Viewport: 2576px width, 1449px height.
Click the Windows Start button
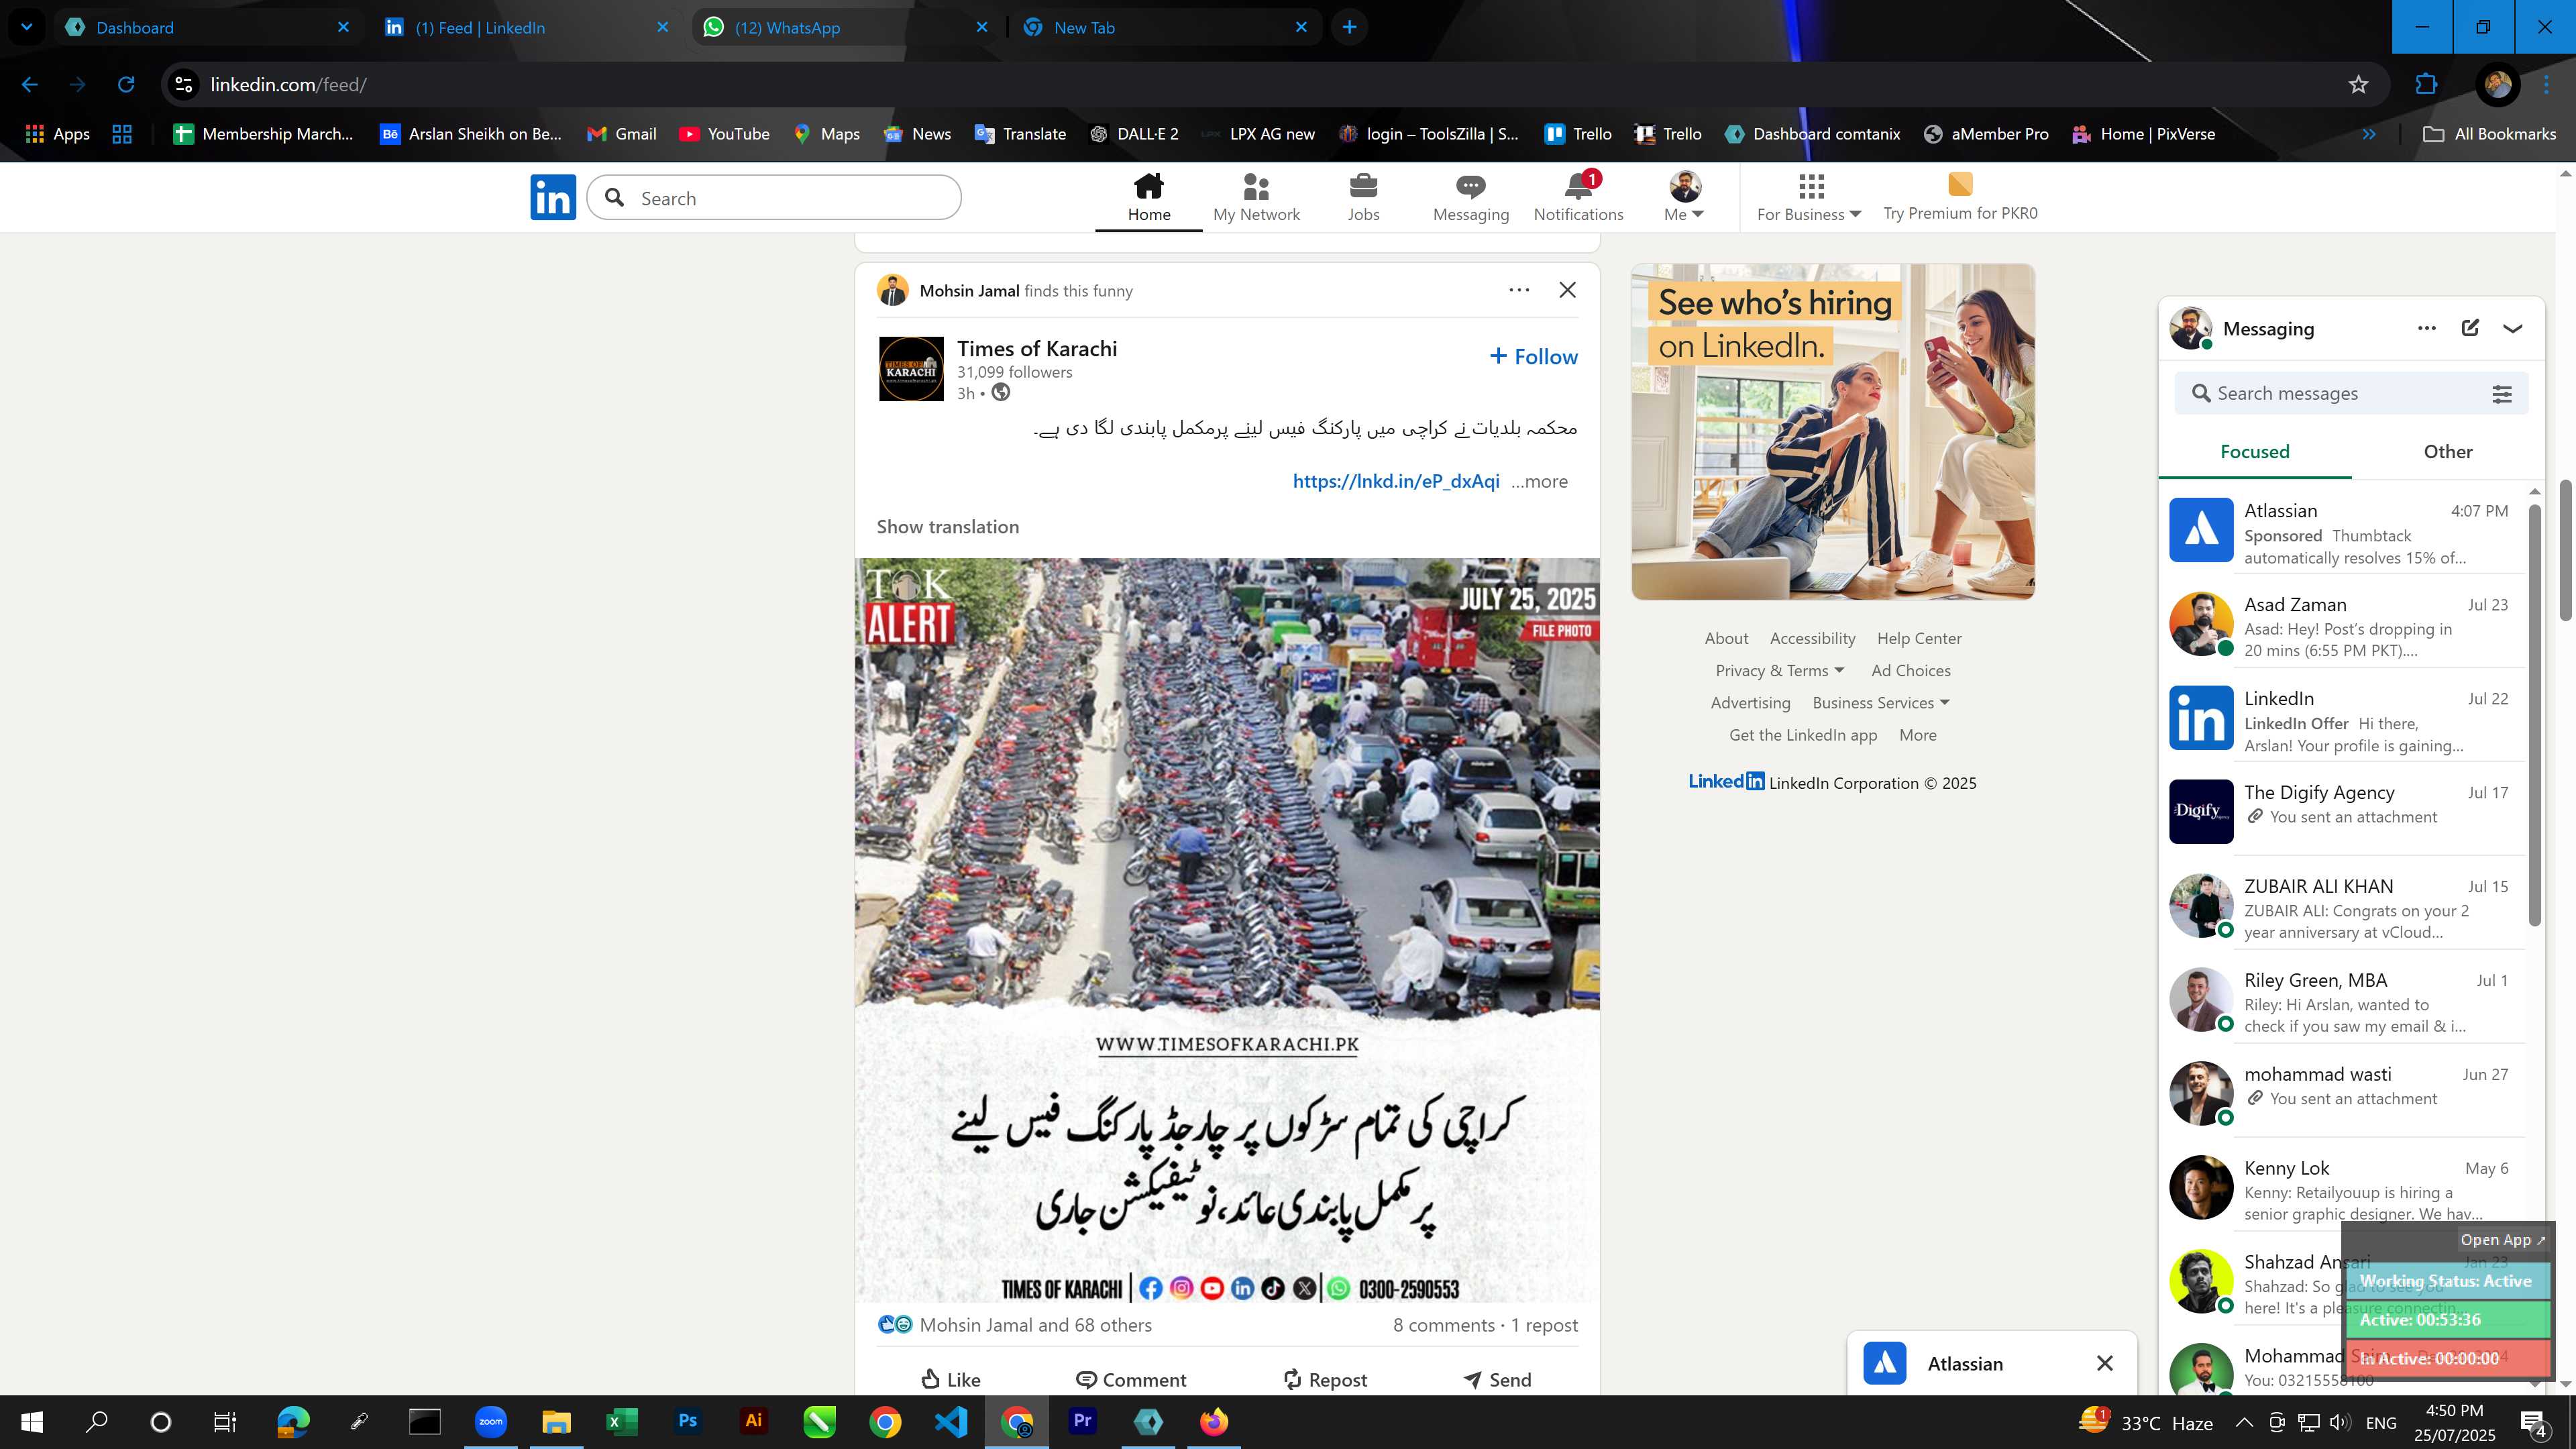coord(31,1421)
